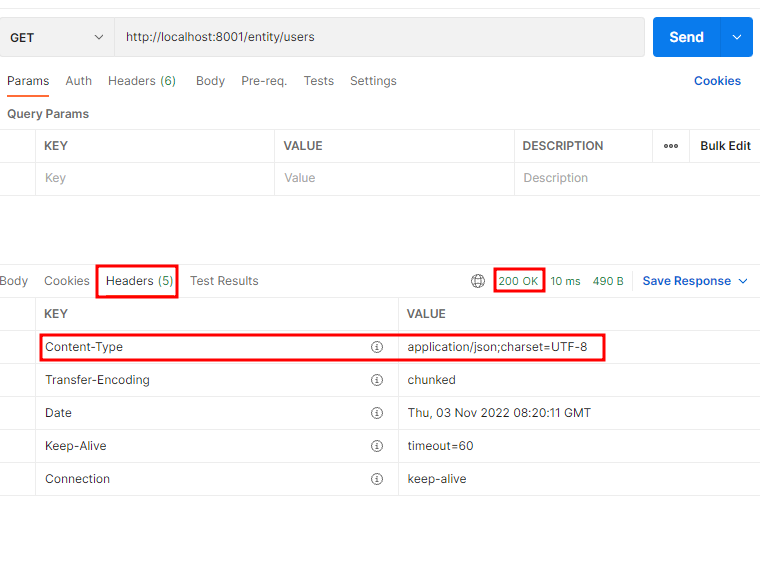Click the response VALUE column header
This screenshot has width=760, height=562.
coord(426,314)
